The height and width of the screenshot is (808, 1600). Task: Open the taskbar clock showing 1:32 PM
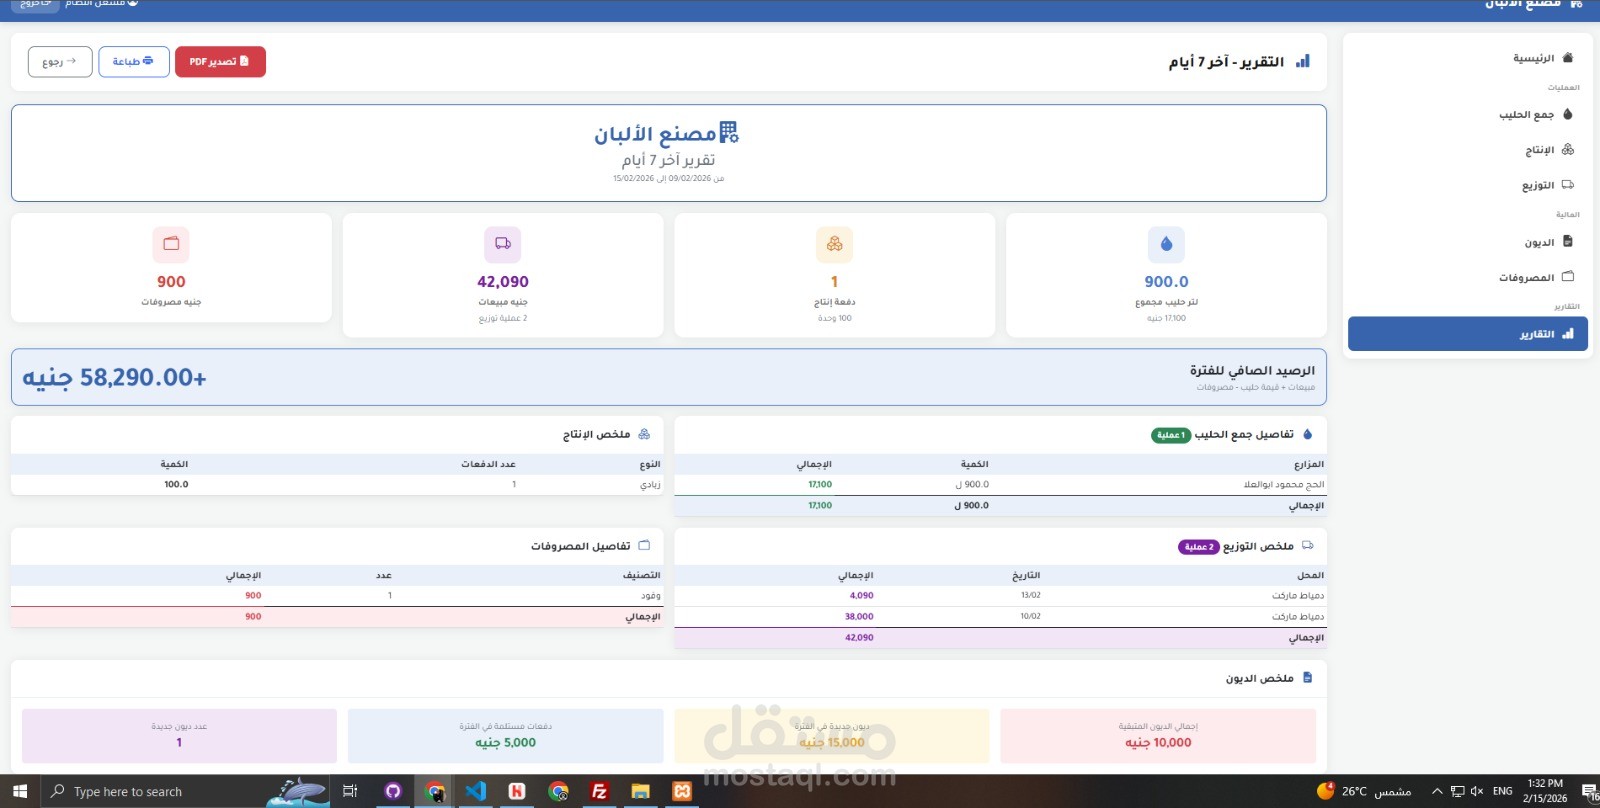pyautogui.click(x=1545, y=791)
